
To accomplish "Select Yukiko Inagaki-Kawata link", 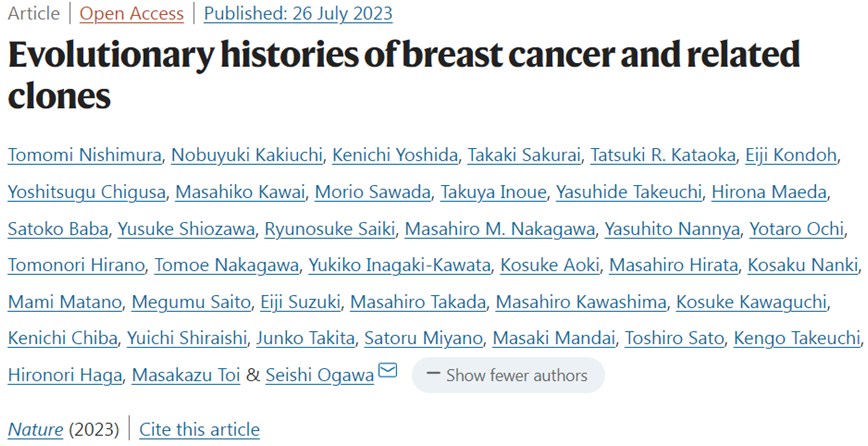I will click(x=400, y=265).
